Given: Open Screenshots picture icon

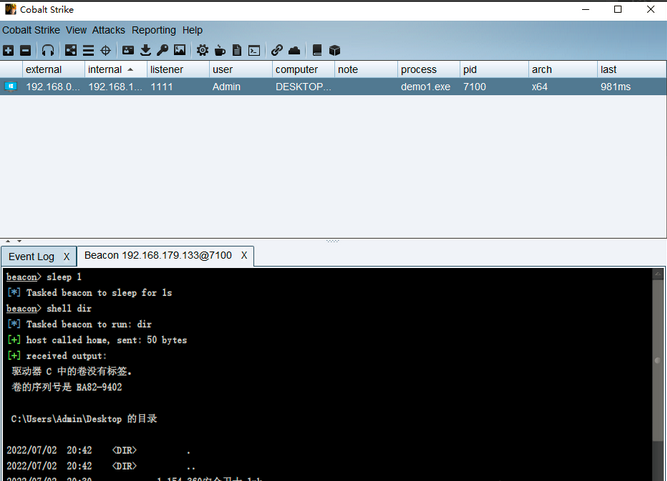Looking at the screenshot, I should click(x=180, y=50).
